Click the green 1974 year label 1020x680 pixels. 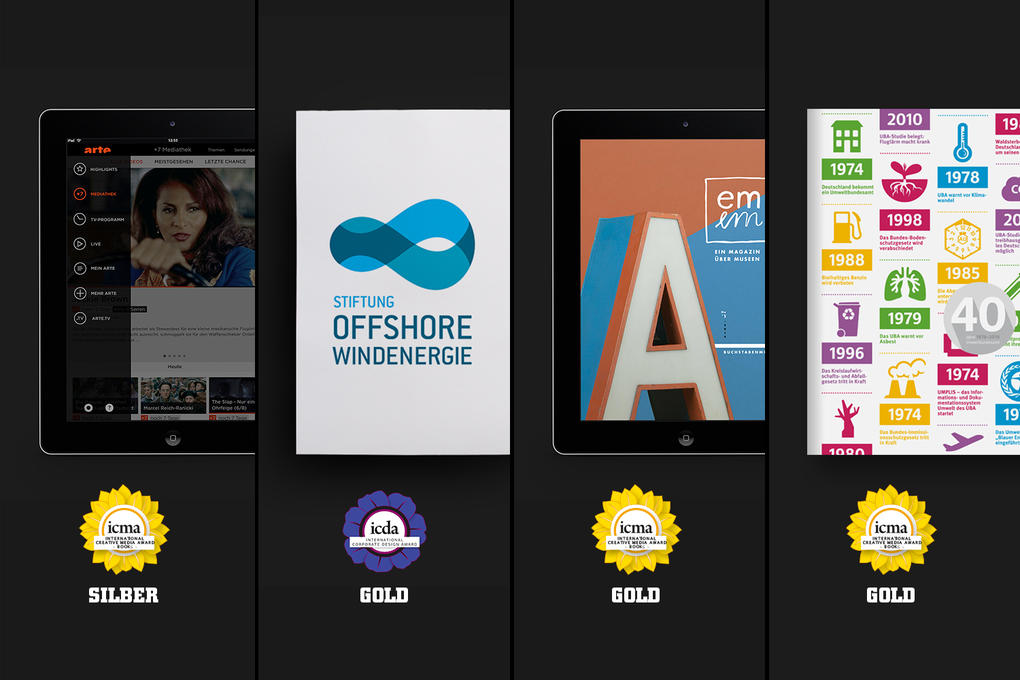tap(847, 169)
